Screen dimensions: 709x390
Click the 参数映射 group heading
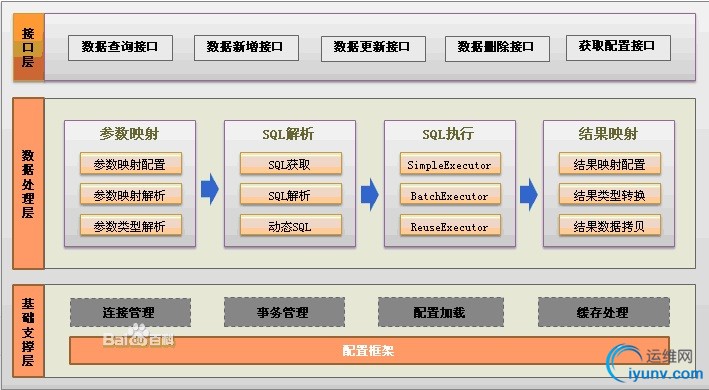click(x=129, y=134)
